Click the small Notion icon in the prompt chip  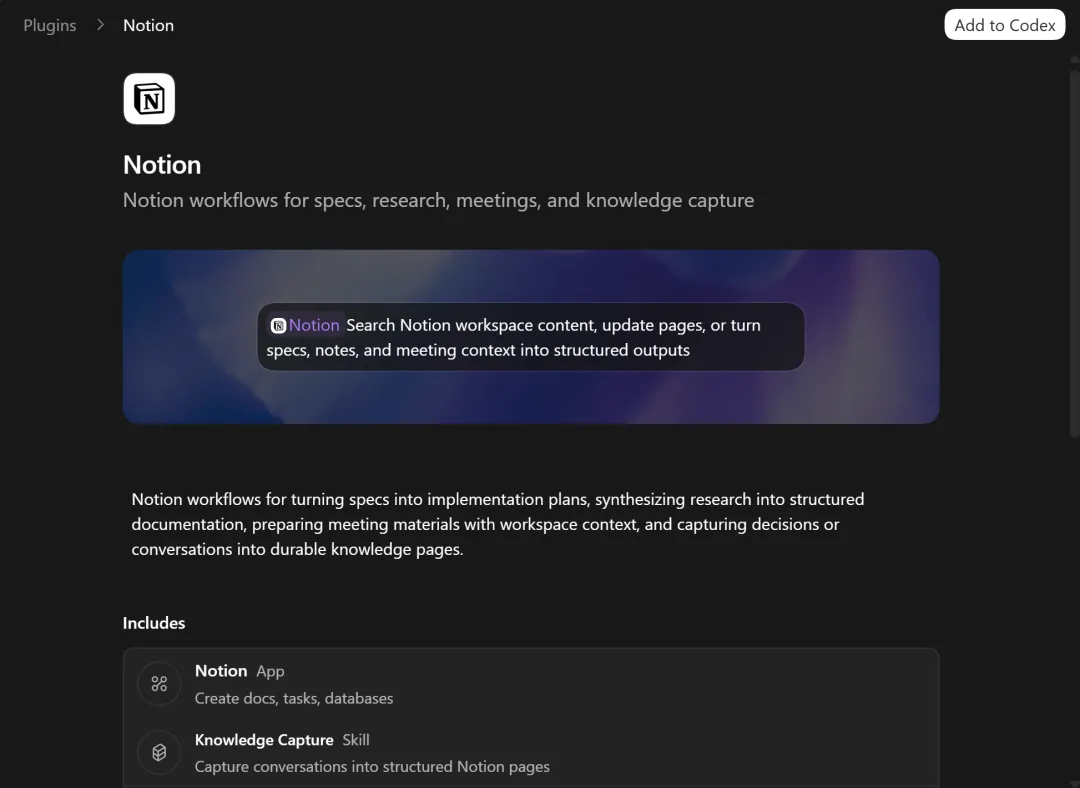coord(278,325)
